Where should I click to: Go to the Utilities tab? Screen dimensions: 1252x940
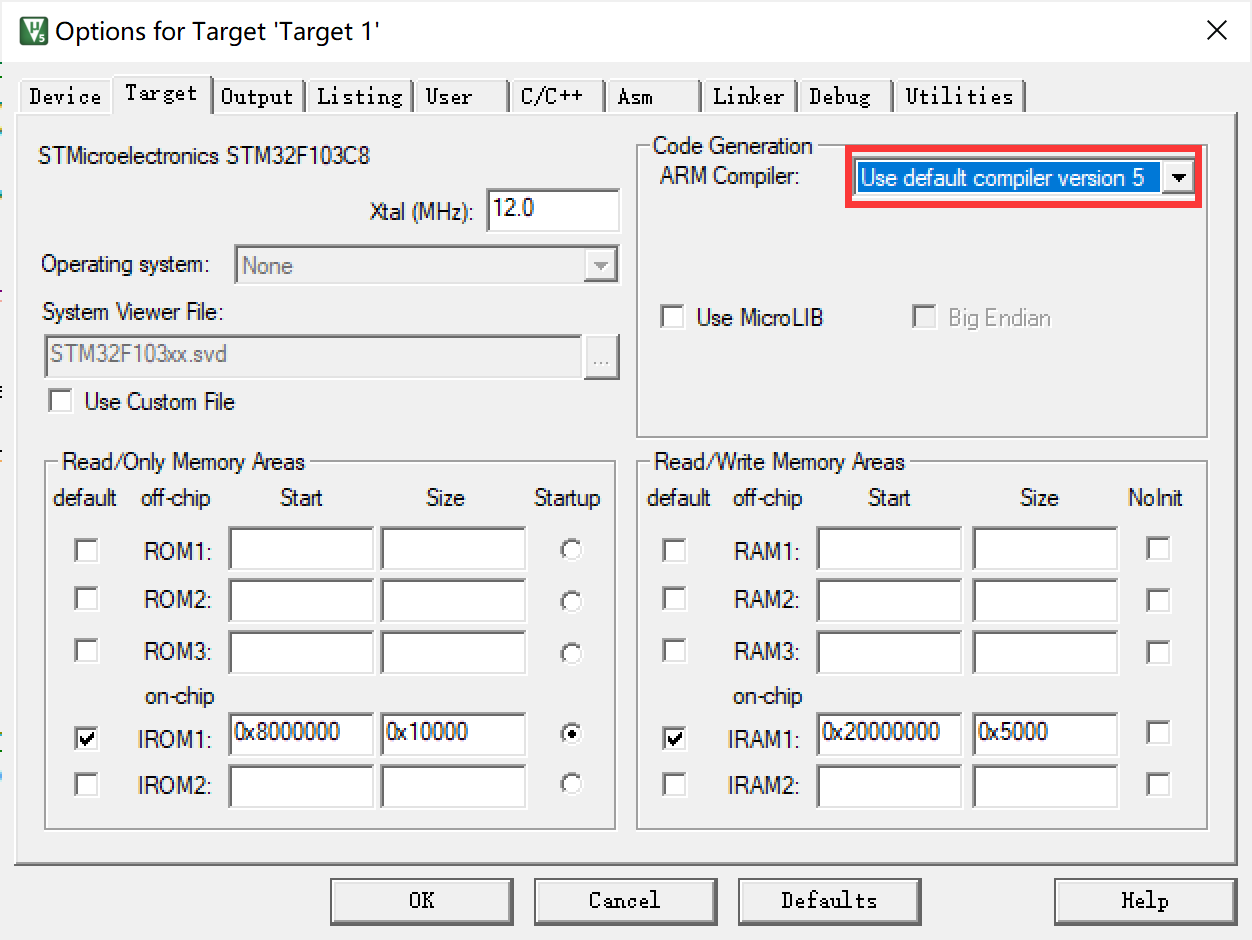coord(959,96)
